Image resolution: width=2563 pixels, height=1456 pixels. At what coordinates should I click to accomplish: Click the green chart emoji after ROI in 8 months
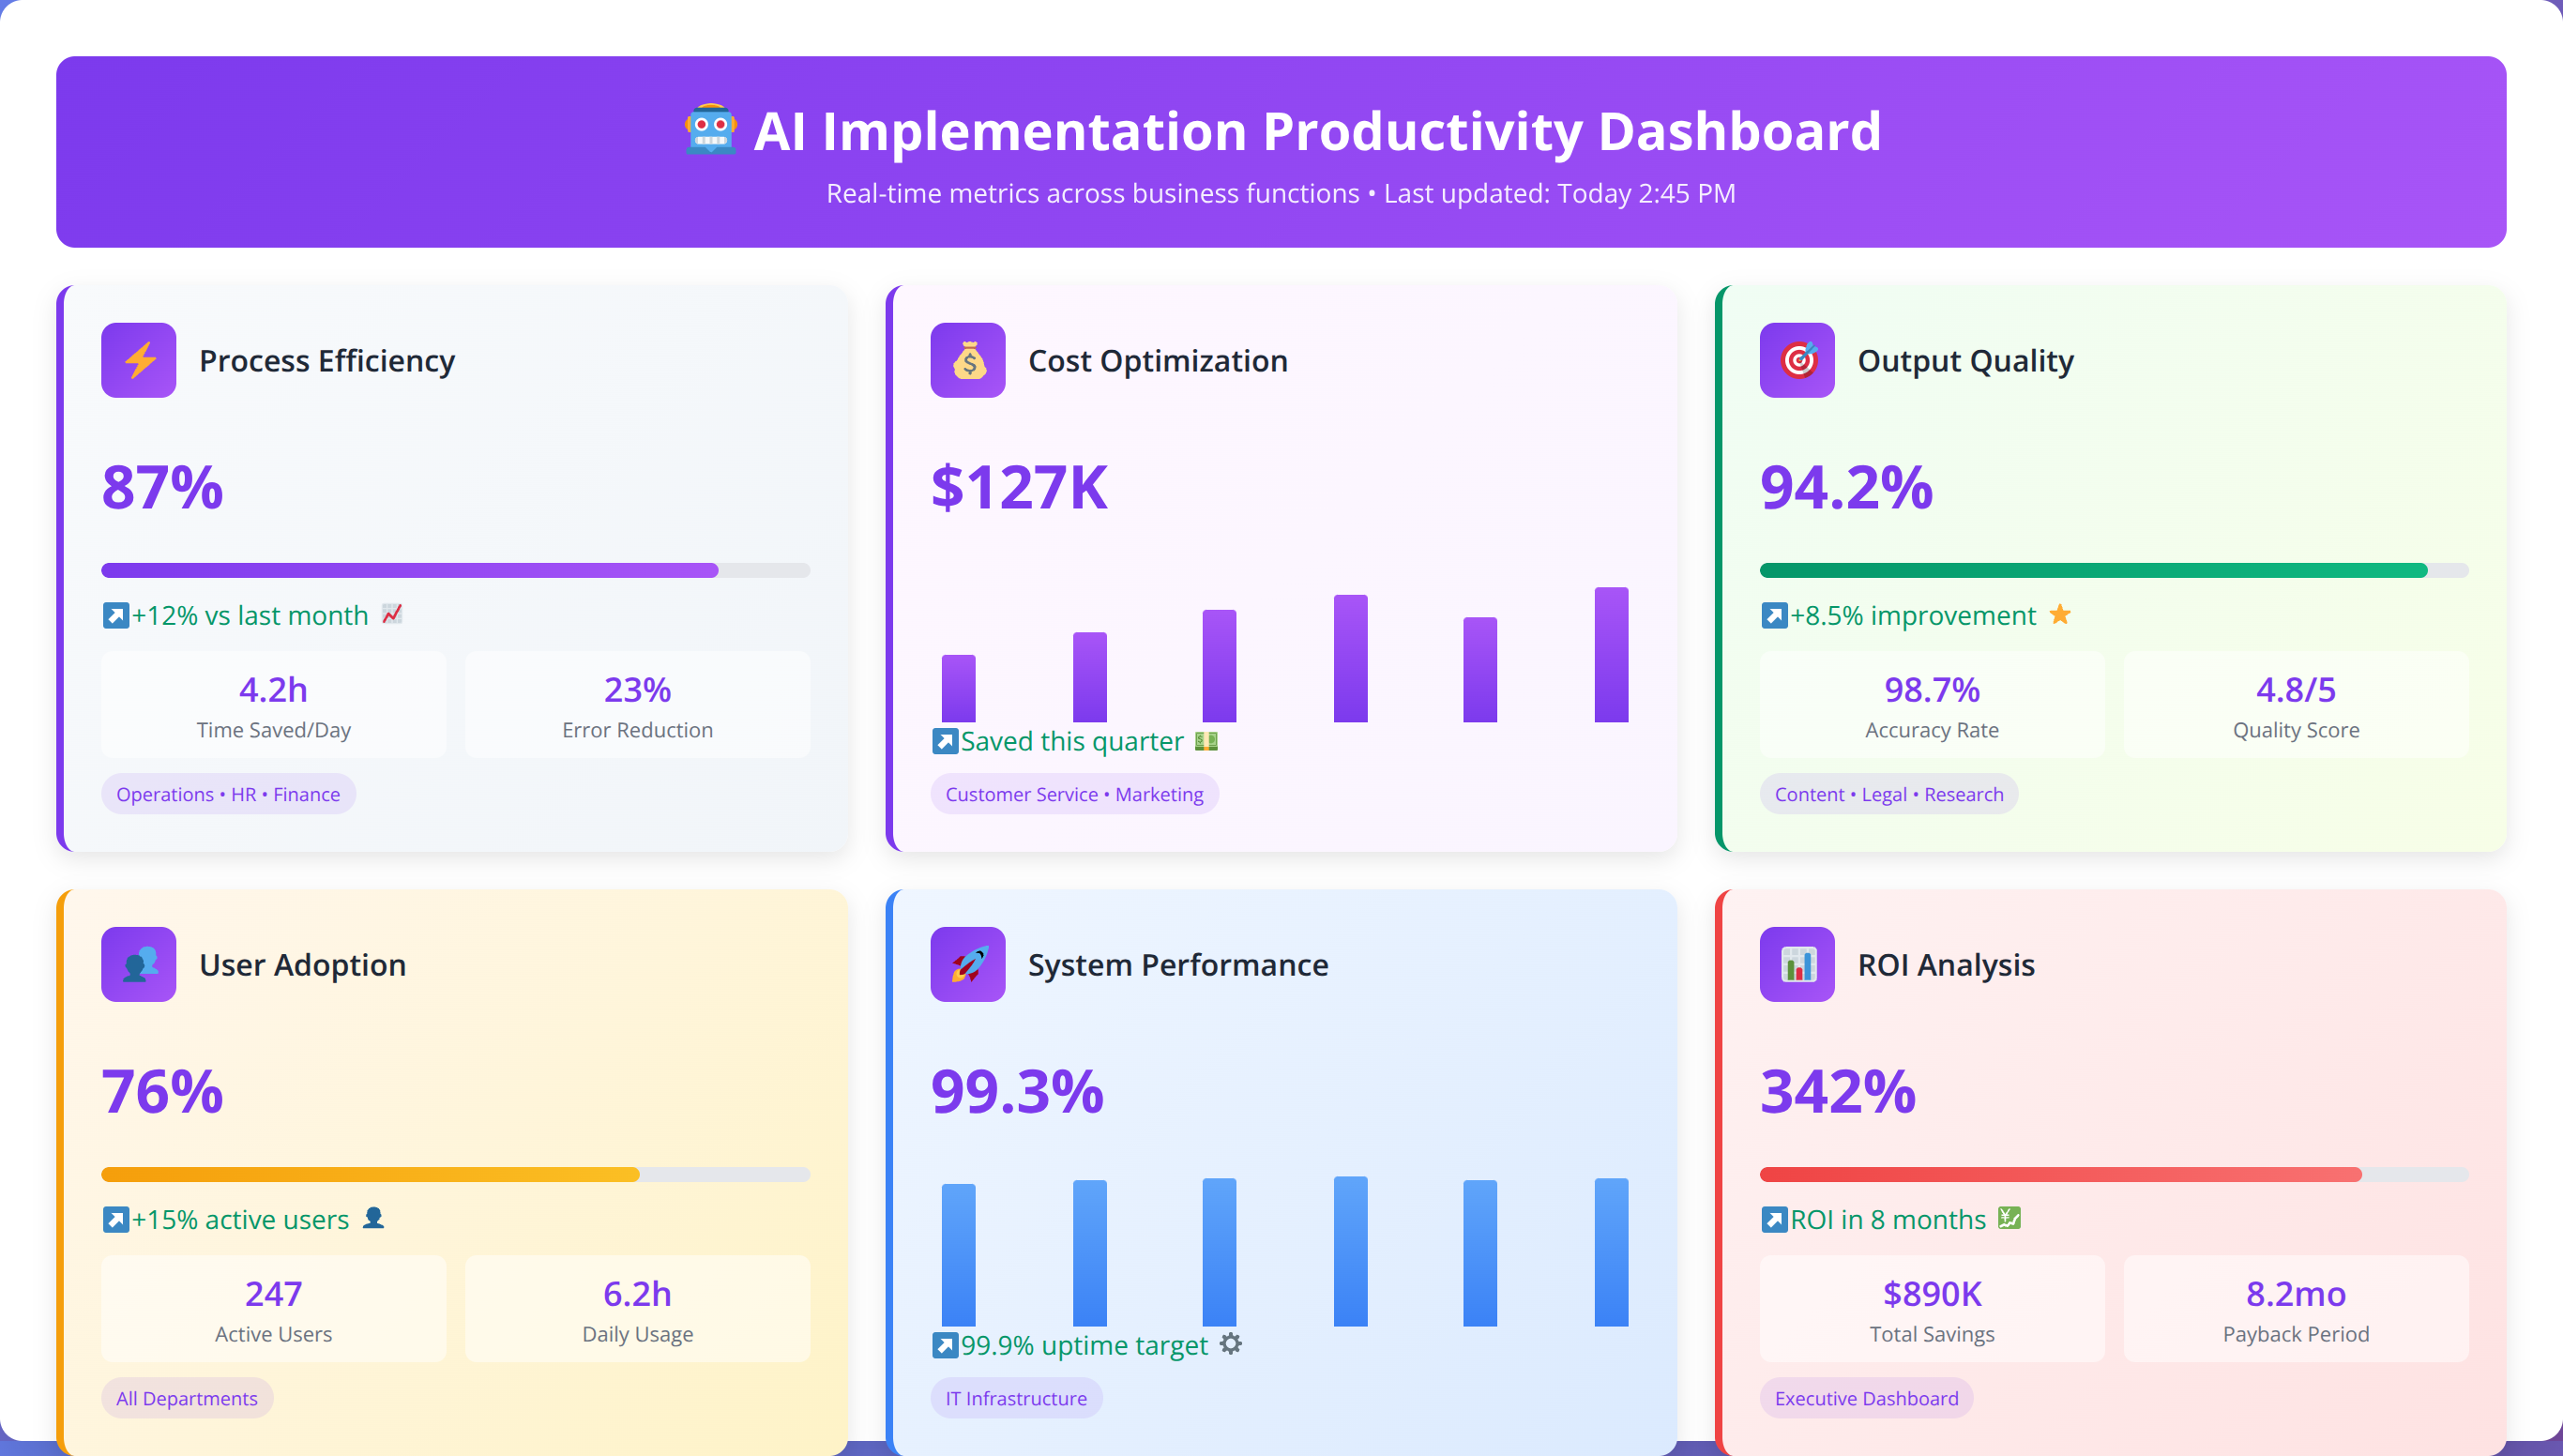tap(2009, 1218)
